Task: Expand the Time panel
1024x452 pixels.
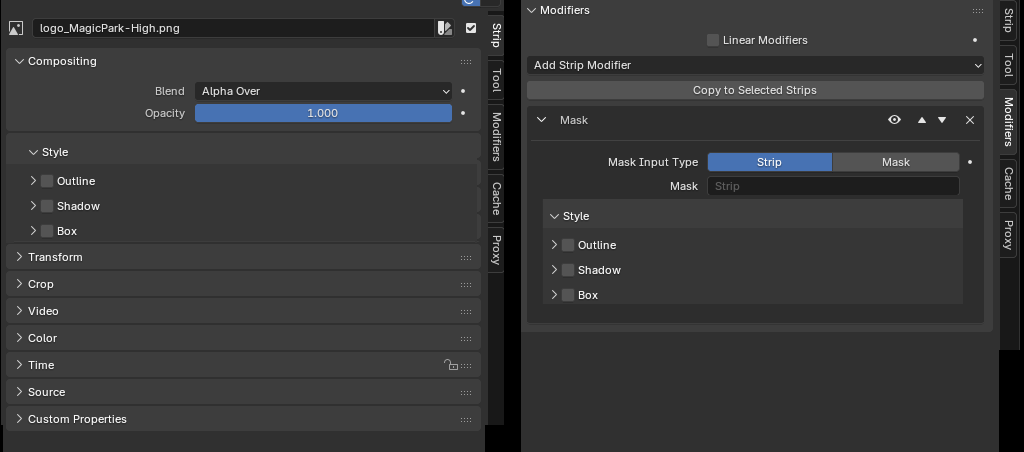Action: (x=19, y=364)
